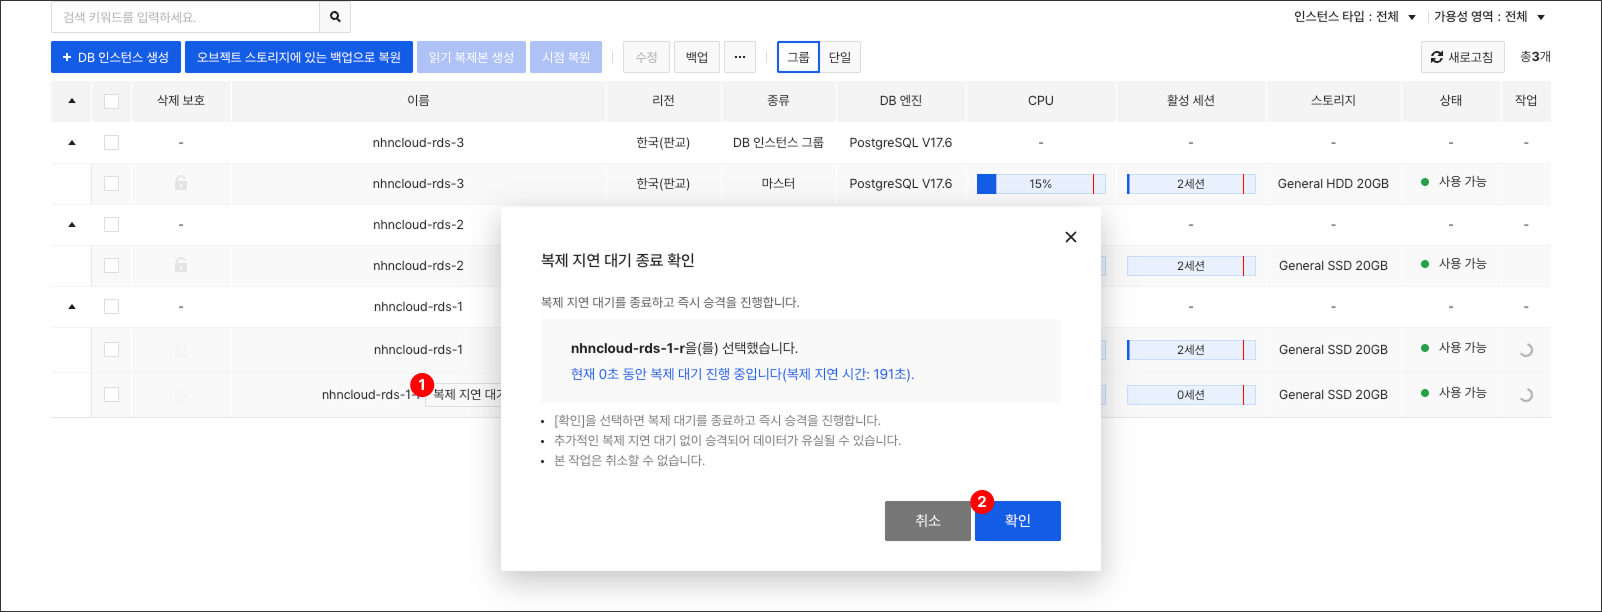Click the 삭제 보호 column header
Screen dimensions: 1602x612
[x=181, y=101]
